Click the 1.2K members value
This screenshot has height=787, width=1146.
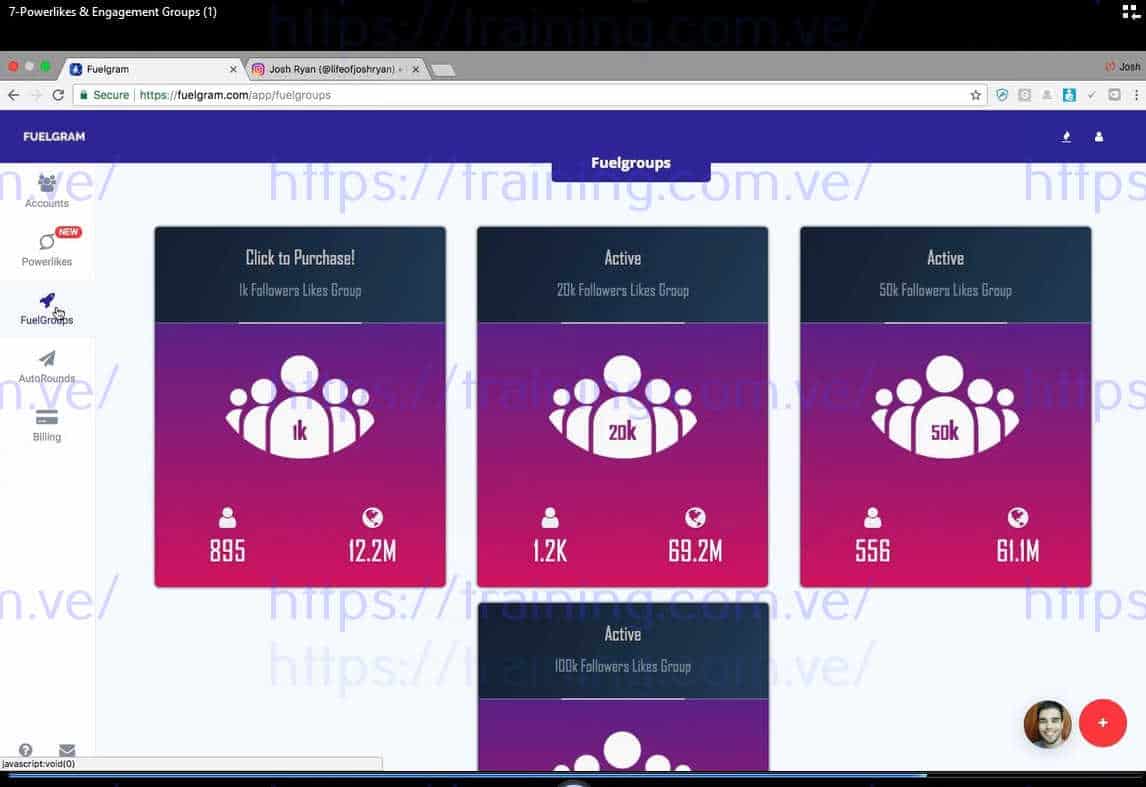[550, 551]
